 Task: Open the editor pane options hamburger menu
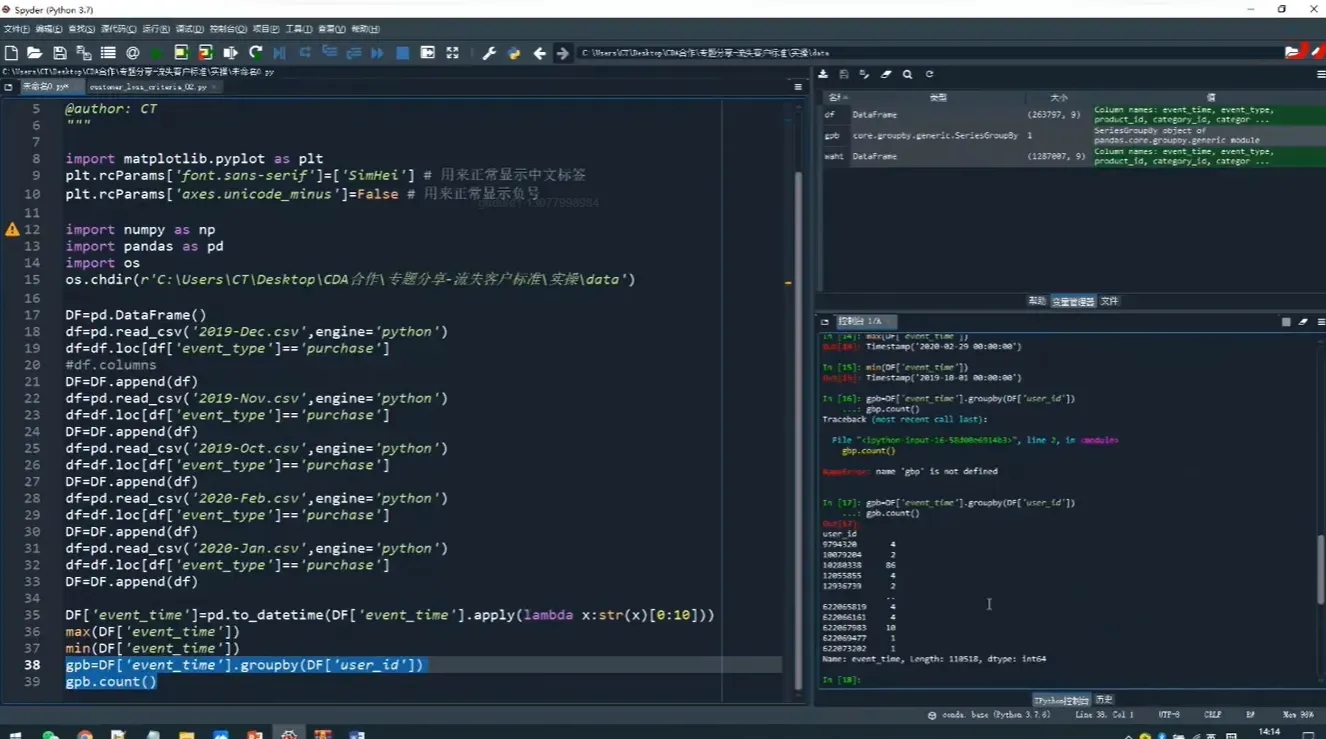[797, 87]
